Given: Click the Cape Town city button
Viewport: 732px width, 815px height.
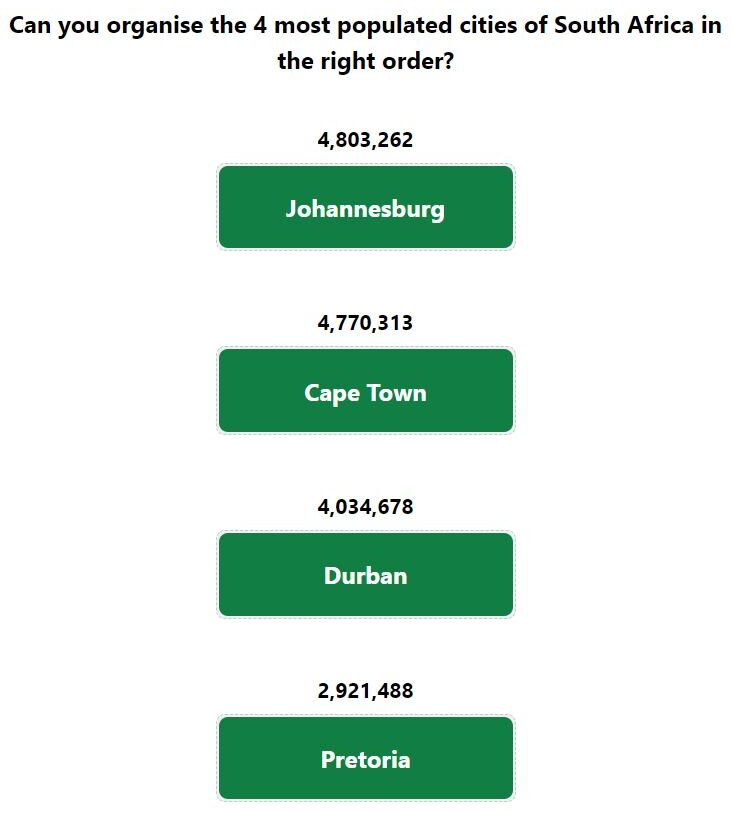Looking at the screenshot, I should tap(365, 390).
